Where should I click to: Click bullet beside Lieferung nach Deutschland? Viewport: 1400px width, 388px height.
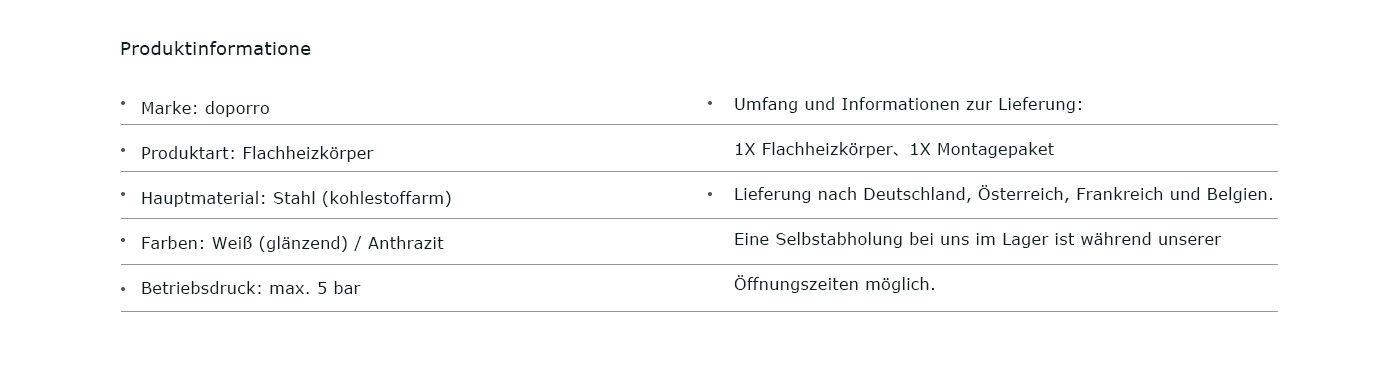[710, 194]
